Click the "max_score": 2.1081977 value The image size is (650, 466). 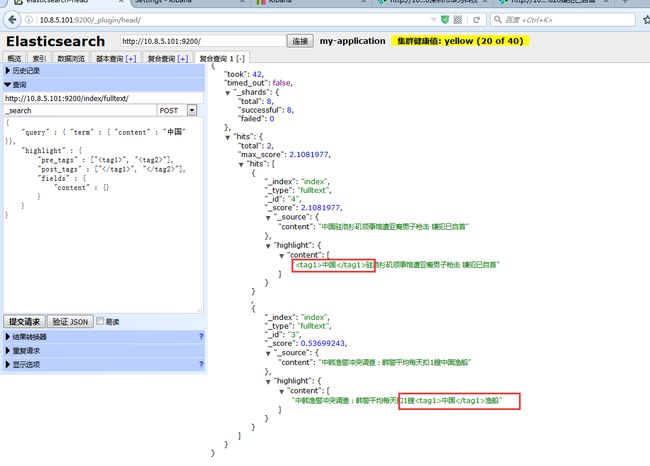[309, 154]
